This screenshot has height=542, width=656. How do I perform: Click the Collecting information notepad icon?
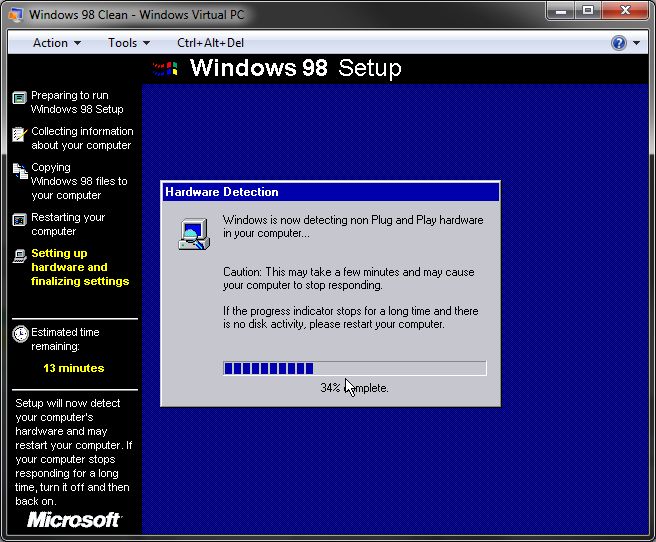tap(19, 134)
